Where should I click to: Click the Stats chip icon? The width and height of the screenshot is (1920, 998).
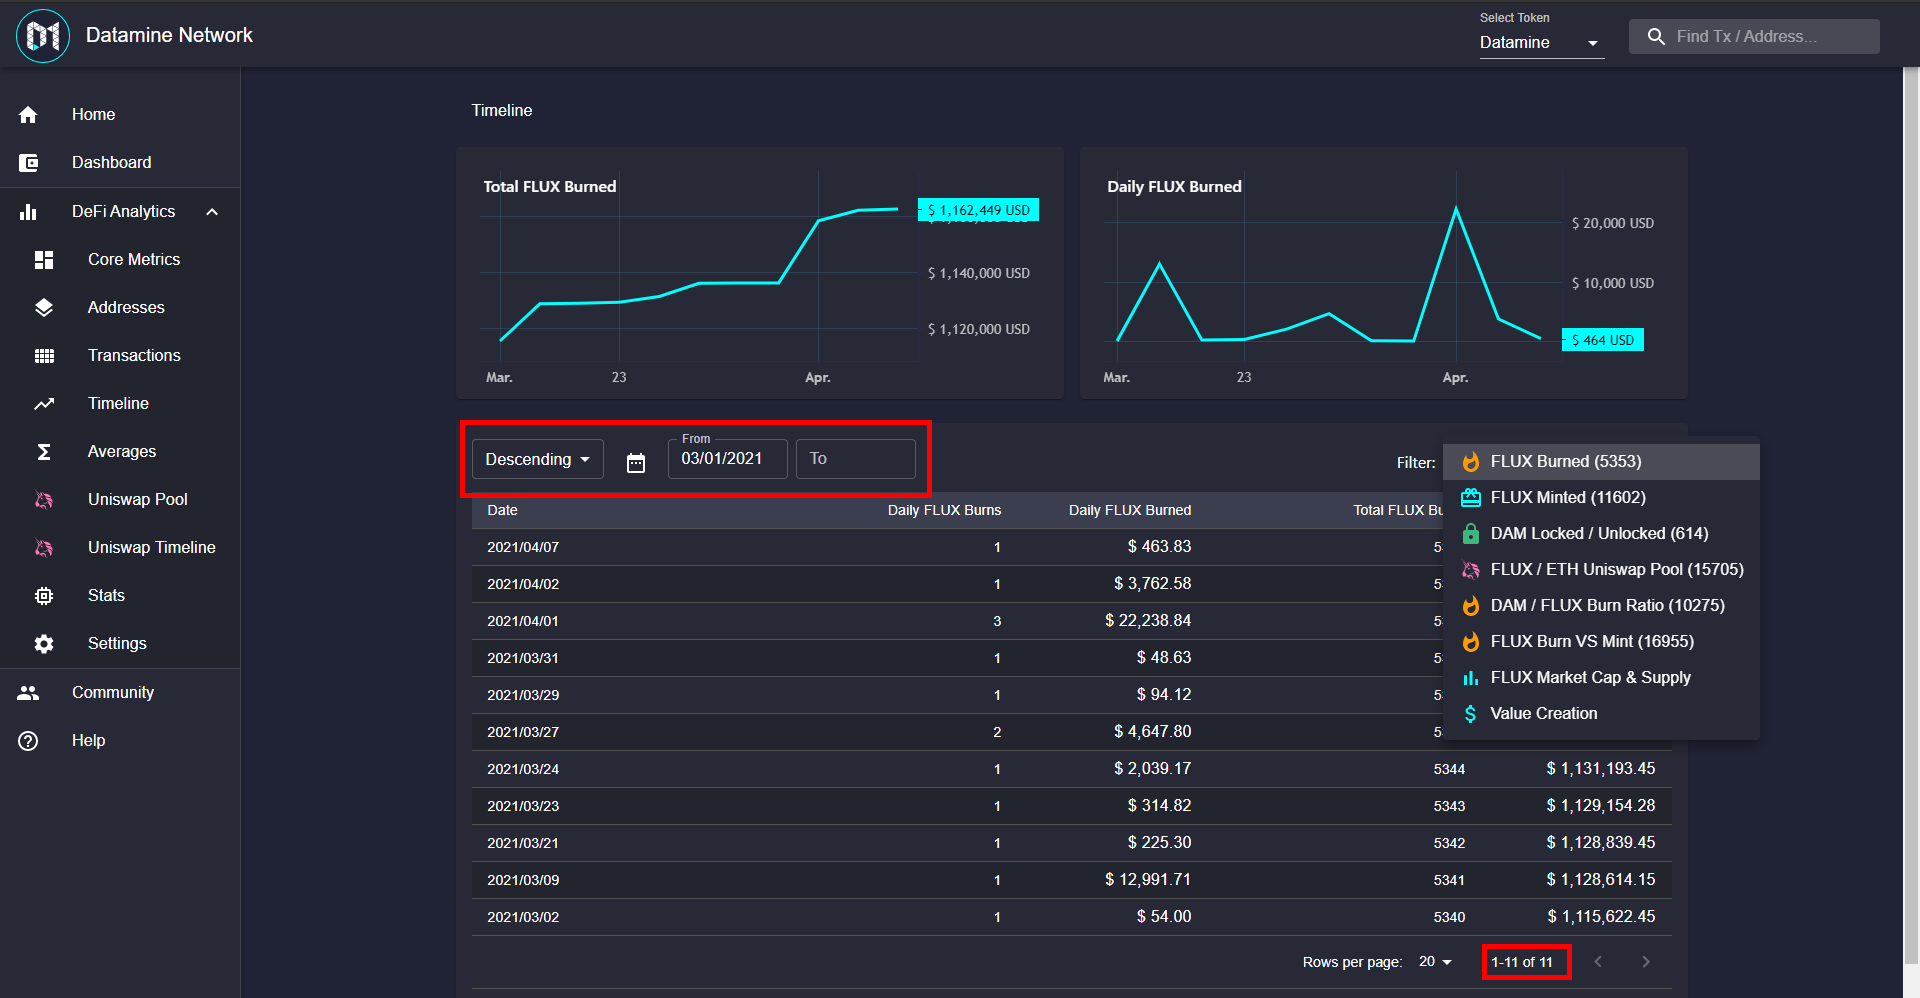coord(44,596)
